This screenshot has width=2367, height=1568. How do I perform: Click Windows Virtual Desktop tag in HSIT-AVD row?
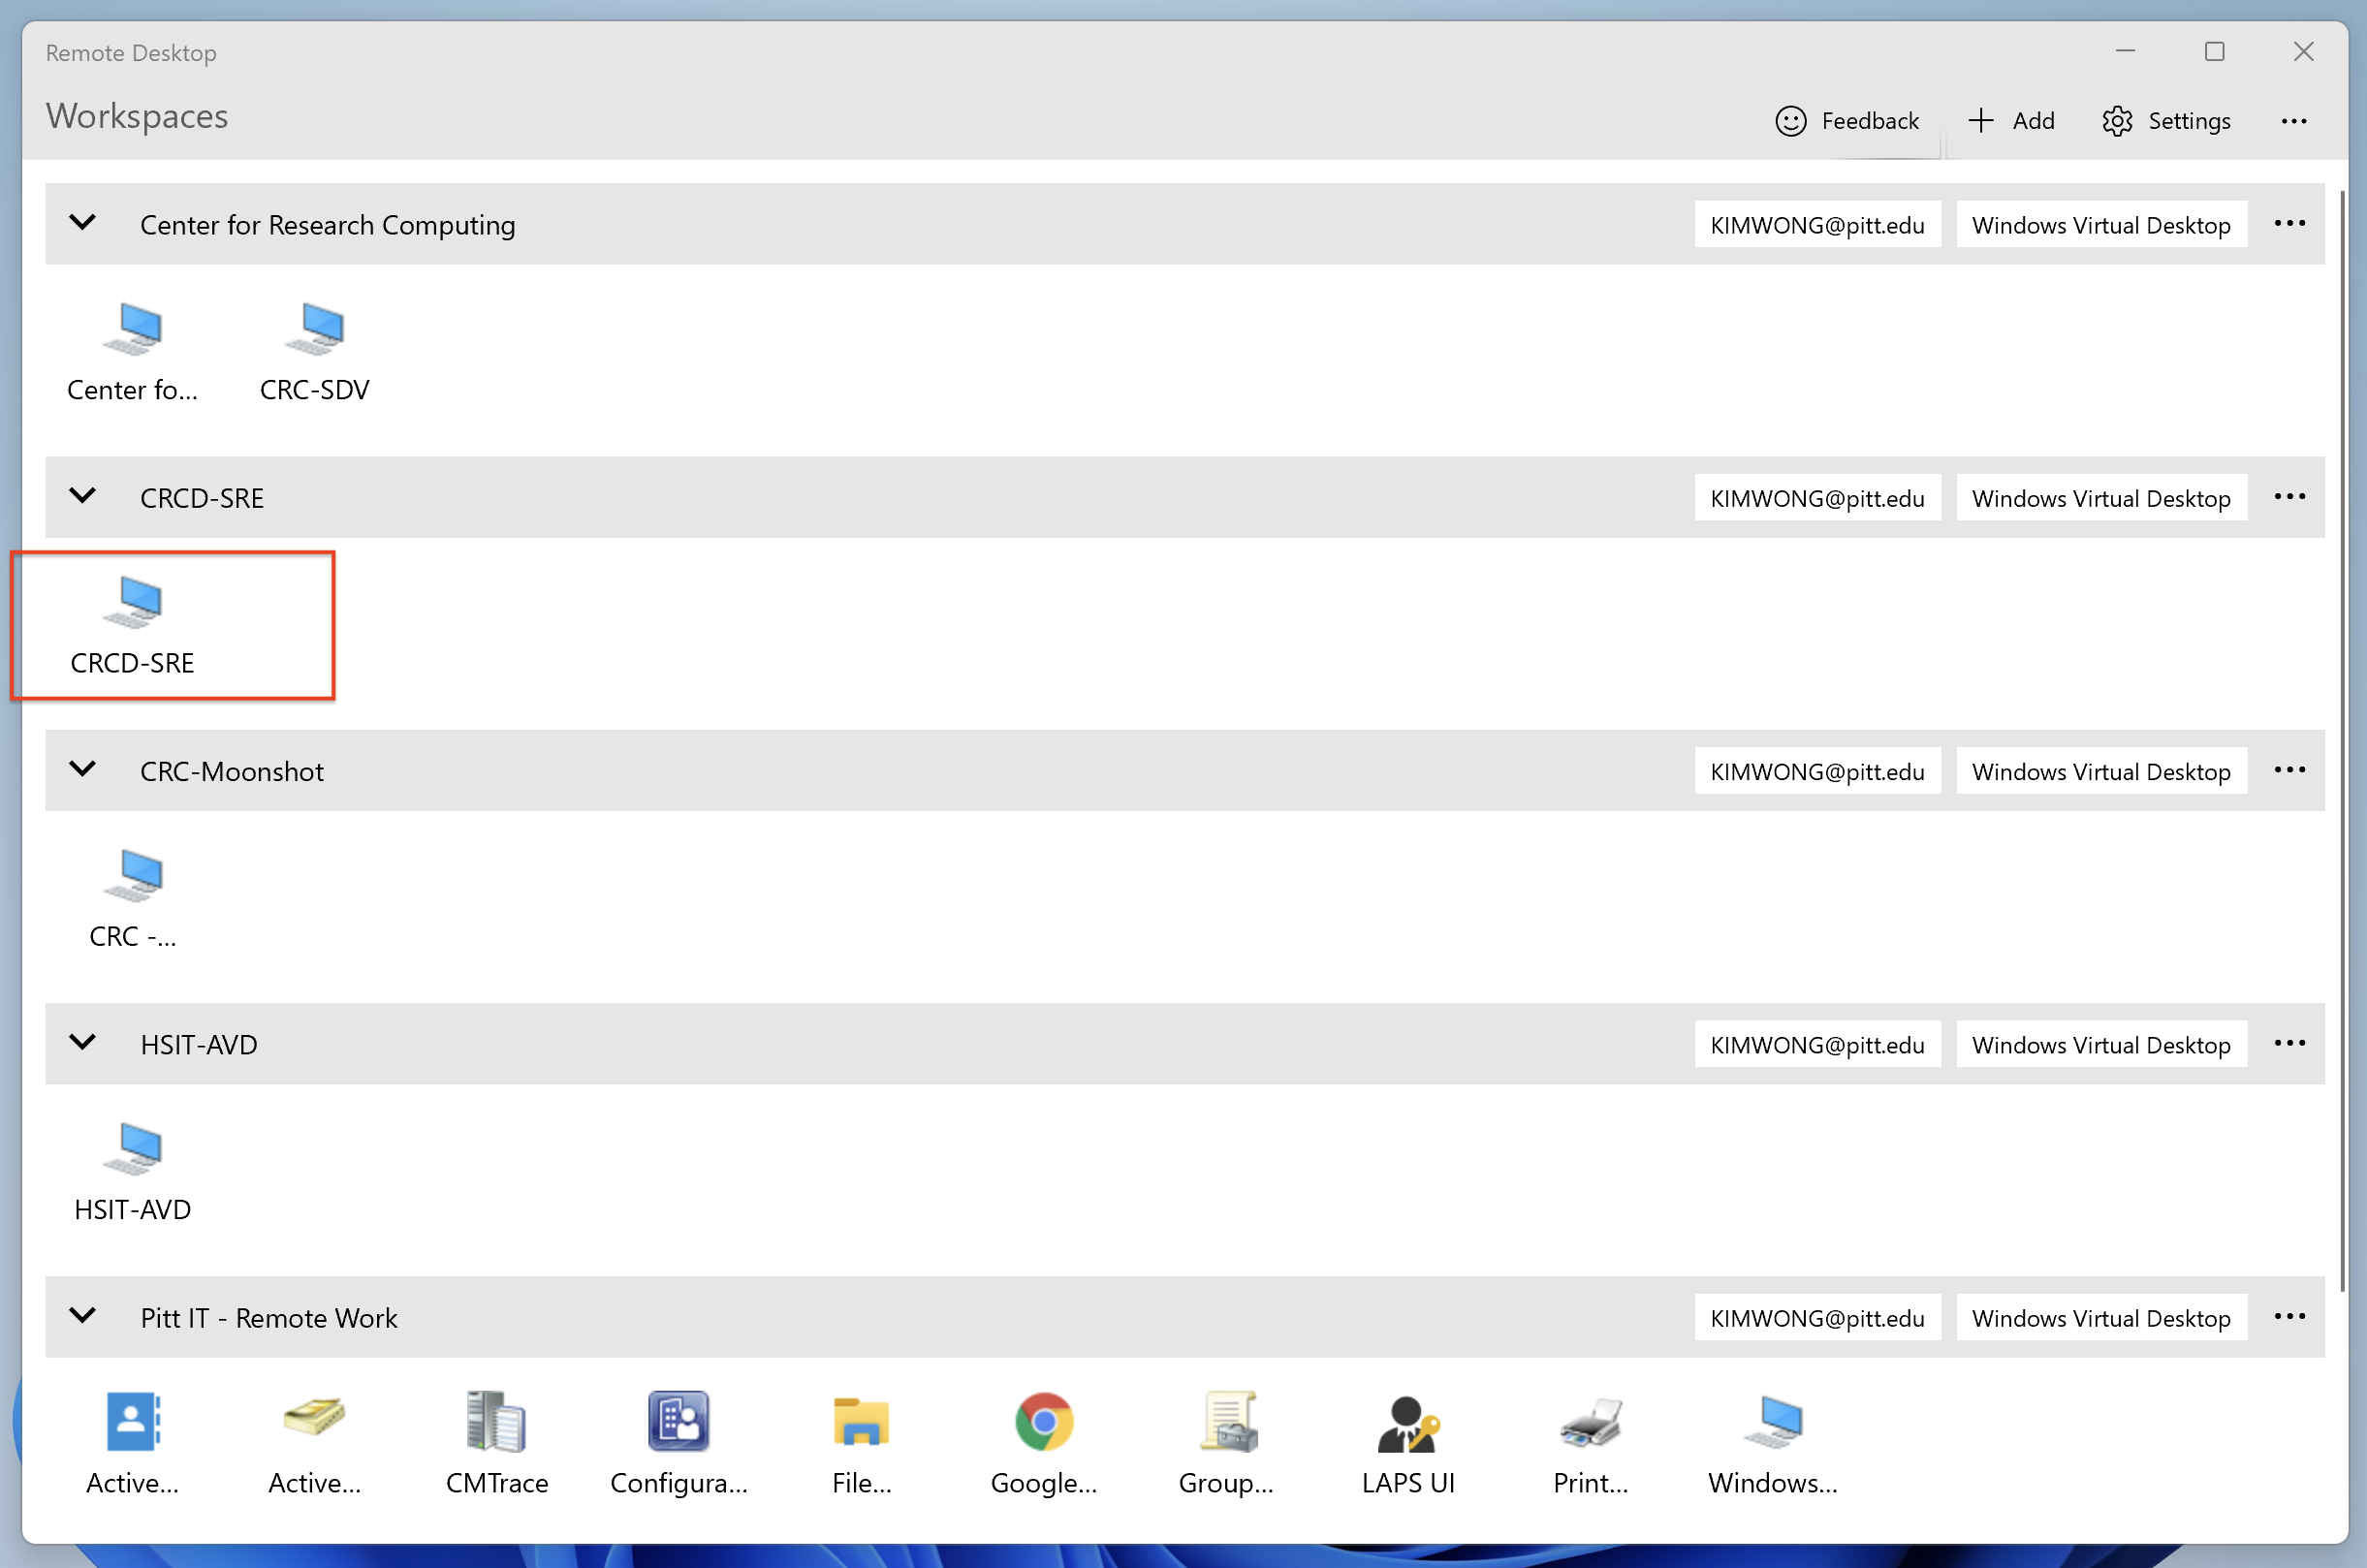[2101, 1045]
